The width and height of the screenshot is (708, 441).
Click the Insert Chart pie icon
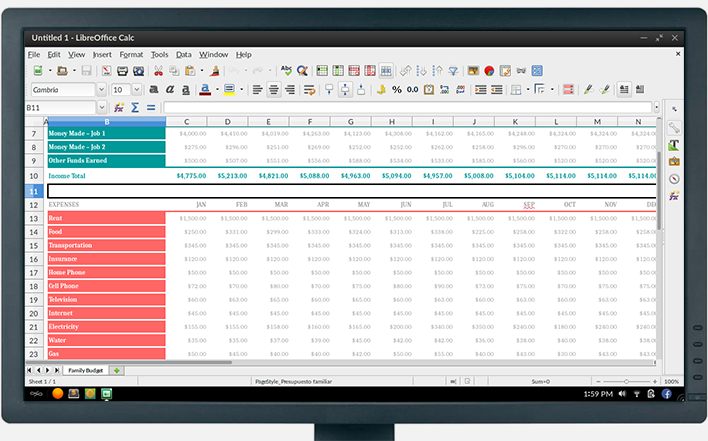pos(489,72)
